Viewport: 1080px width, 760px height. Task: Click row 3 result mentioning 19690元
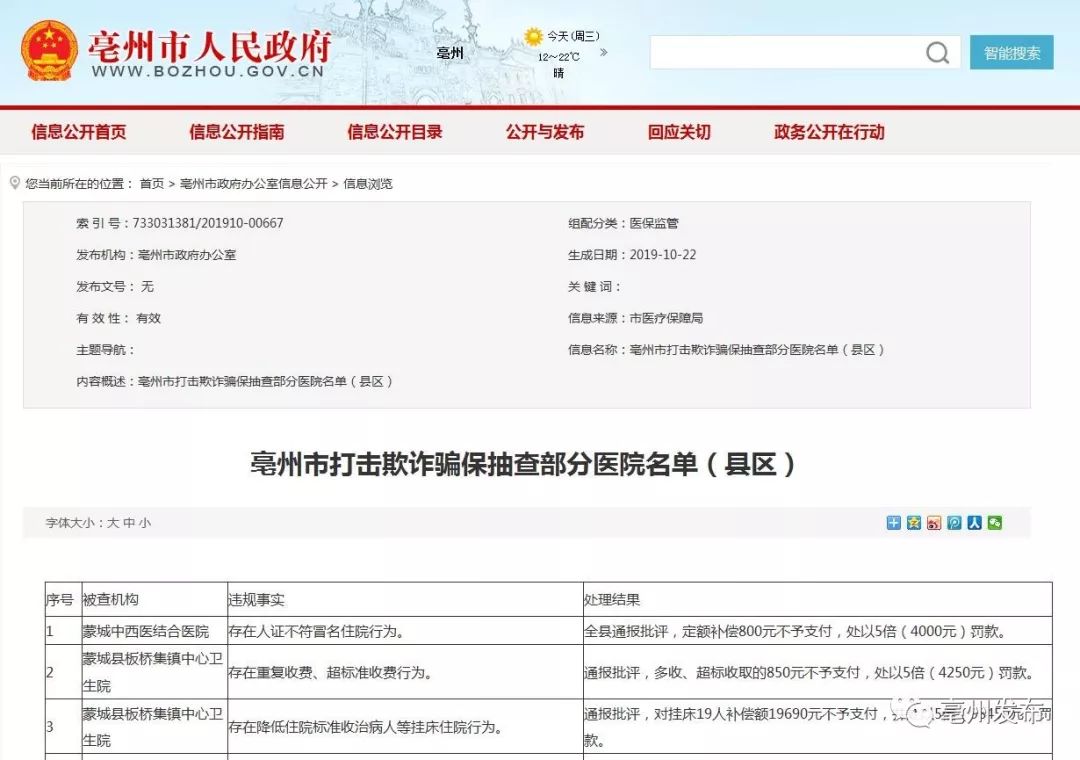pos(818,727)
